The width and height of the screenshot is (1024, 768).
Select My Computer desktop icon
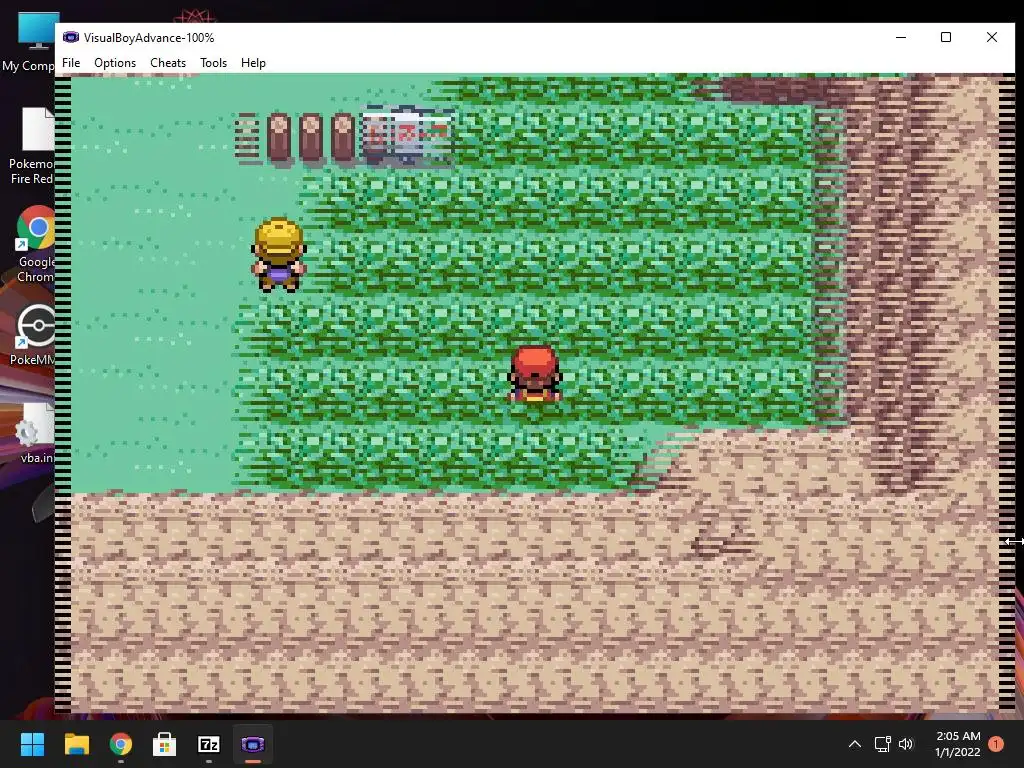coord(29,42)
